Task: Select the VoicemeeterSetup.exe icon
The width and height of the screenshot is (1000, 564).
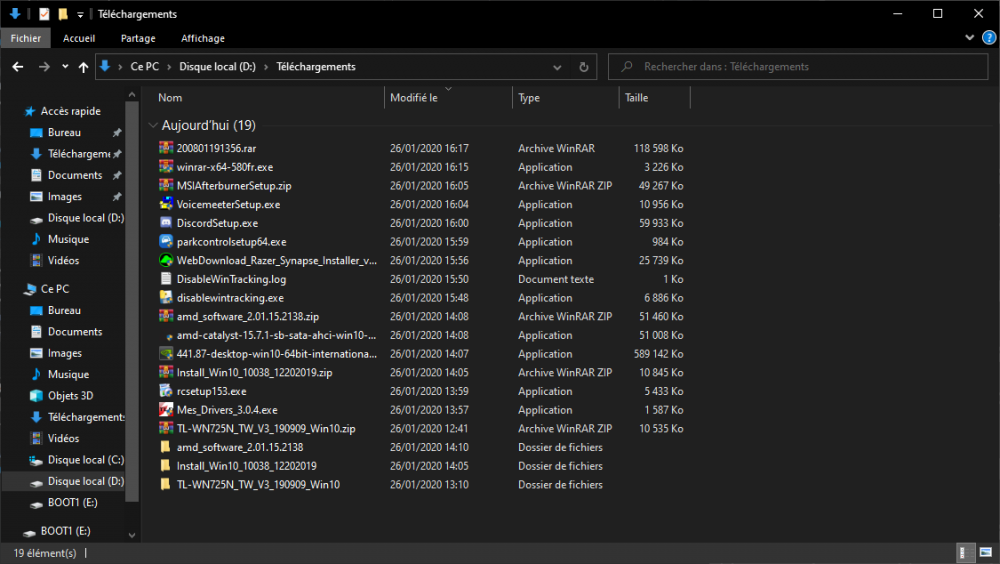Action: point(167,204)
